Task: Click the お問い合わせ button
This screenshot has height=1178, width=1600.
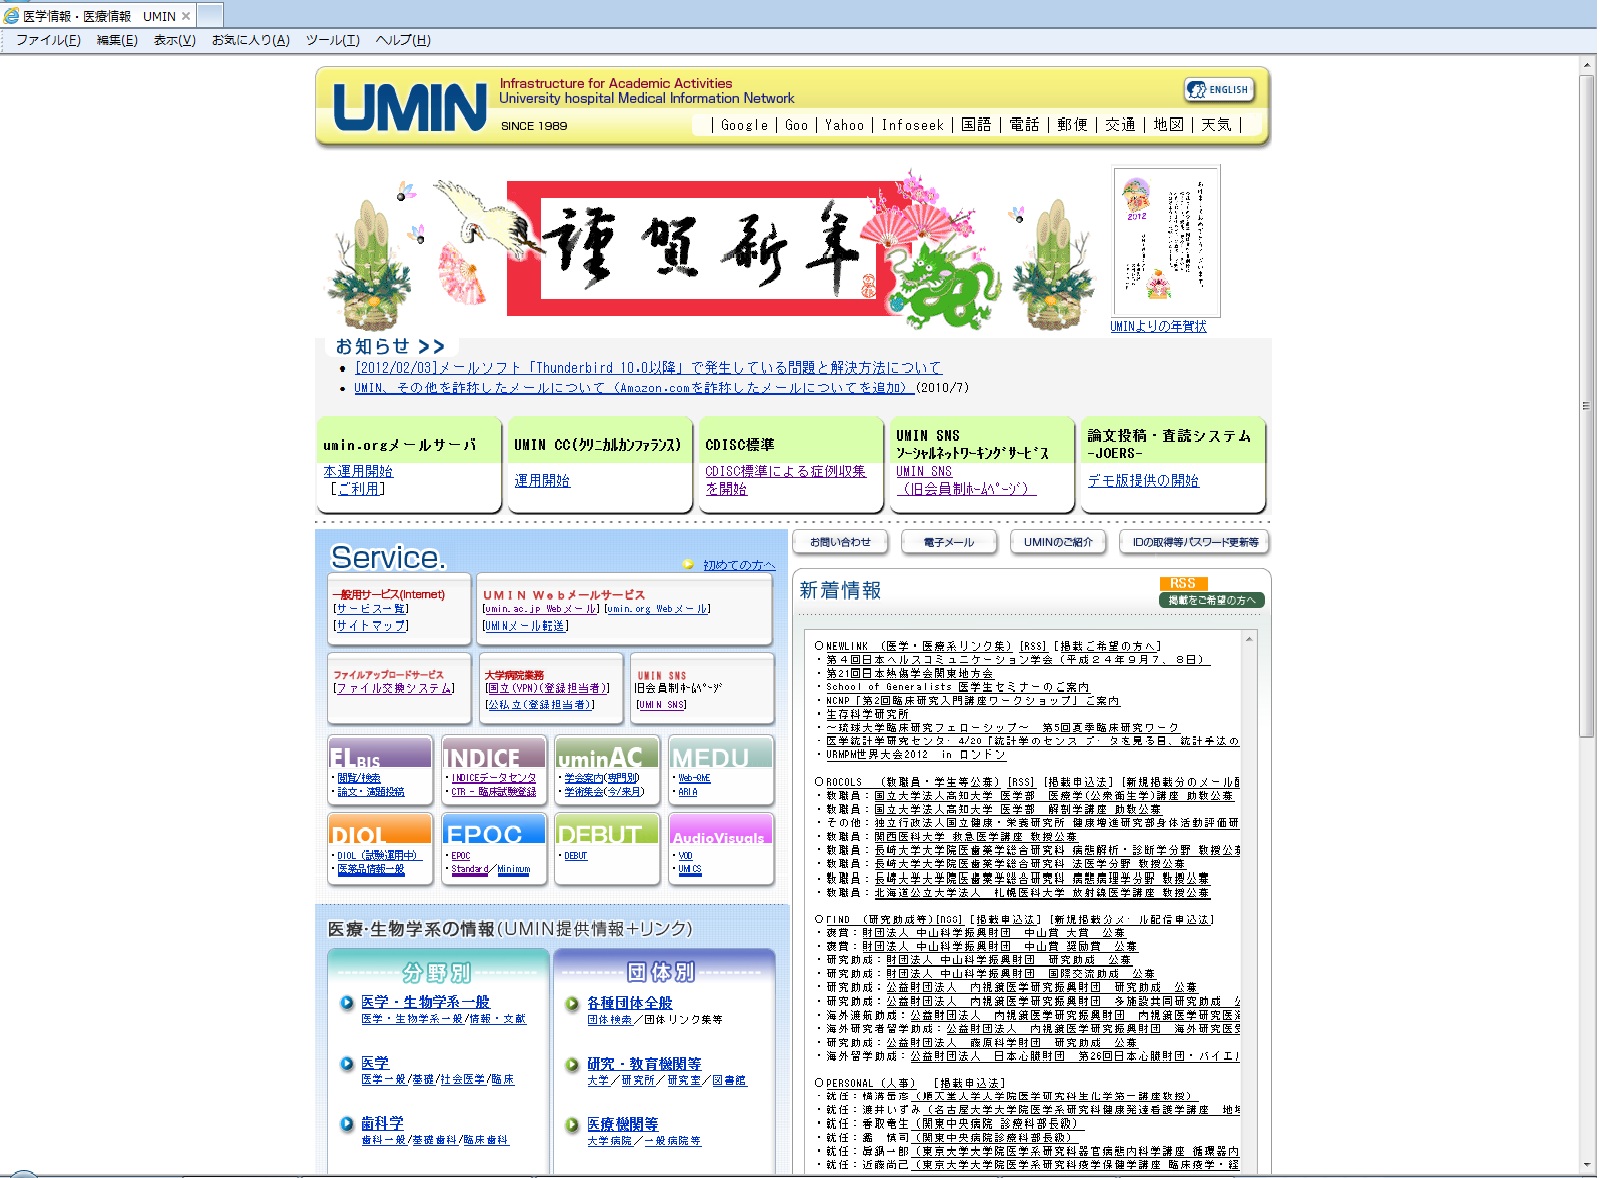Action: tap(840, 542)
